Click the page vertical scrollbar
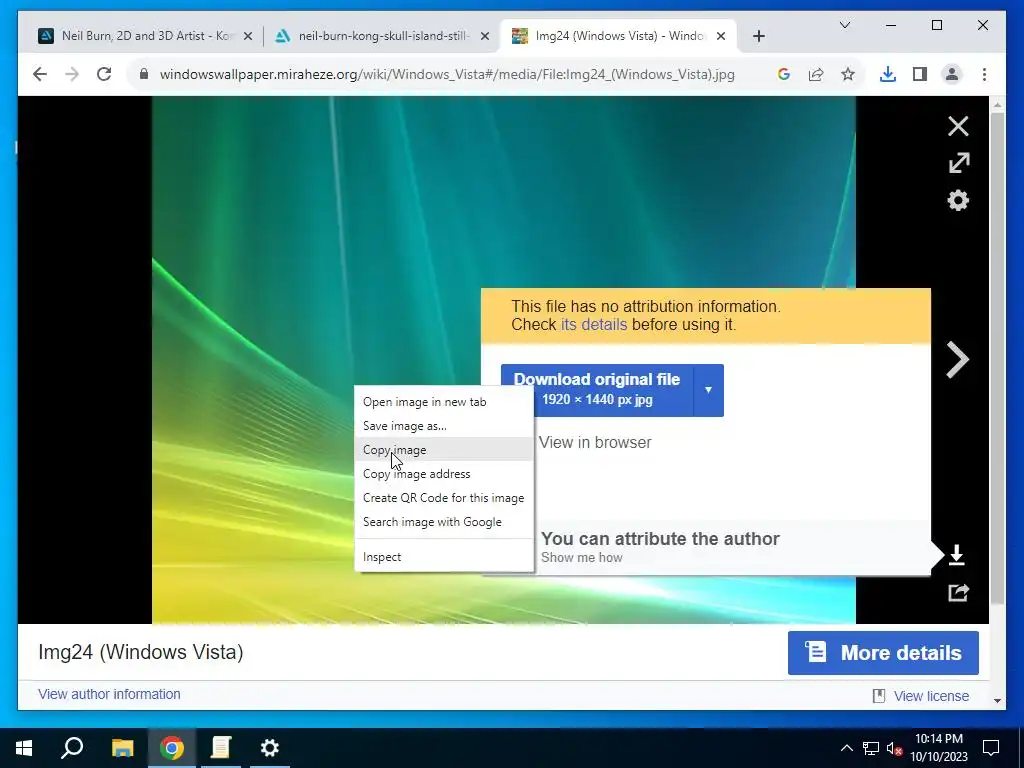Screen dimensions: 1024x768 (x=997, y=359)
